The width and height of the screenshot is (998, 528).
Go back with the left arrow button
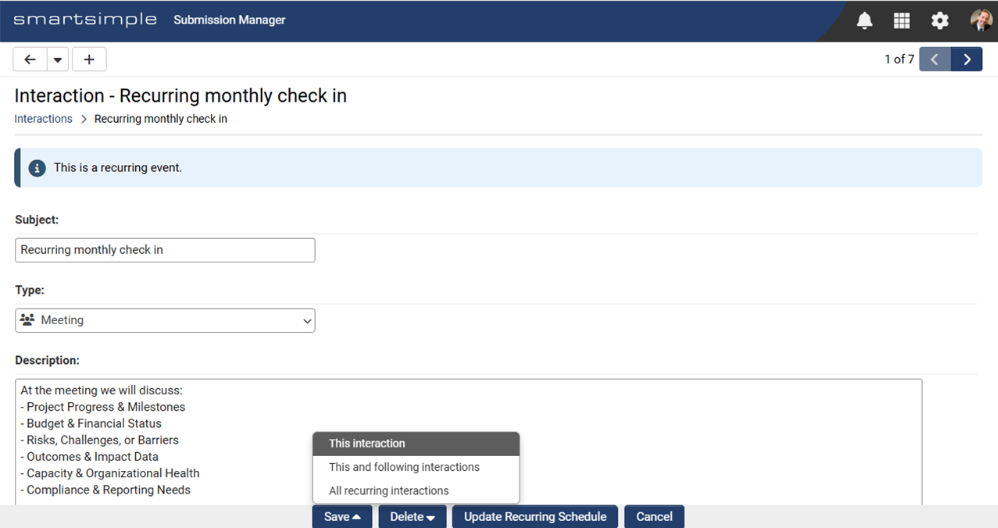click(x=30, y=59)
